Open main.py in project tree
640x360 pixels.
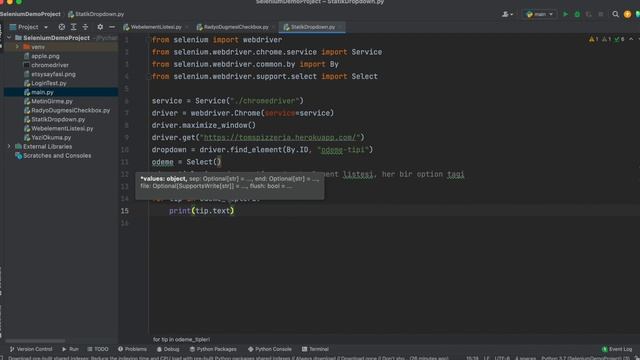pyautogui.click(x=42, y=92)
